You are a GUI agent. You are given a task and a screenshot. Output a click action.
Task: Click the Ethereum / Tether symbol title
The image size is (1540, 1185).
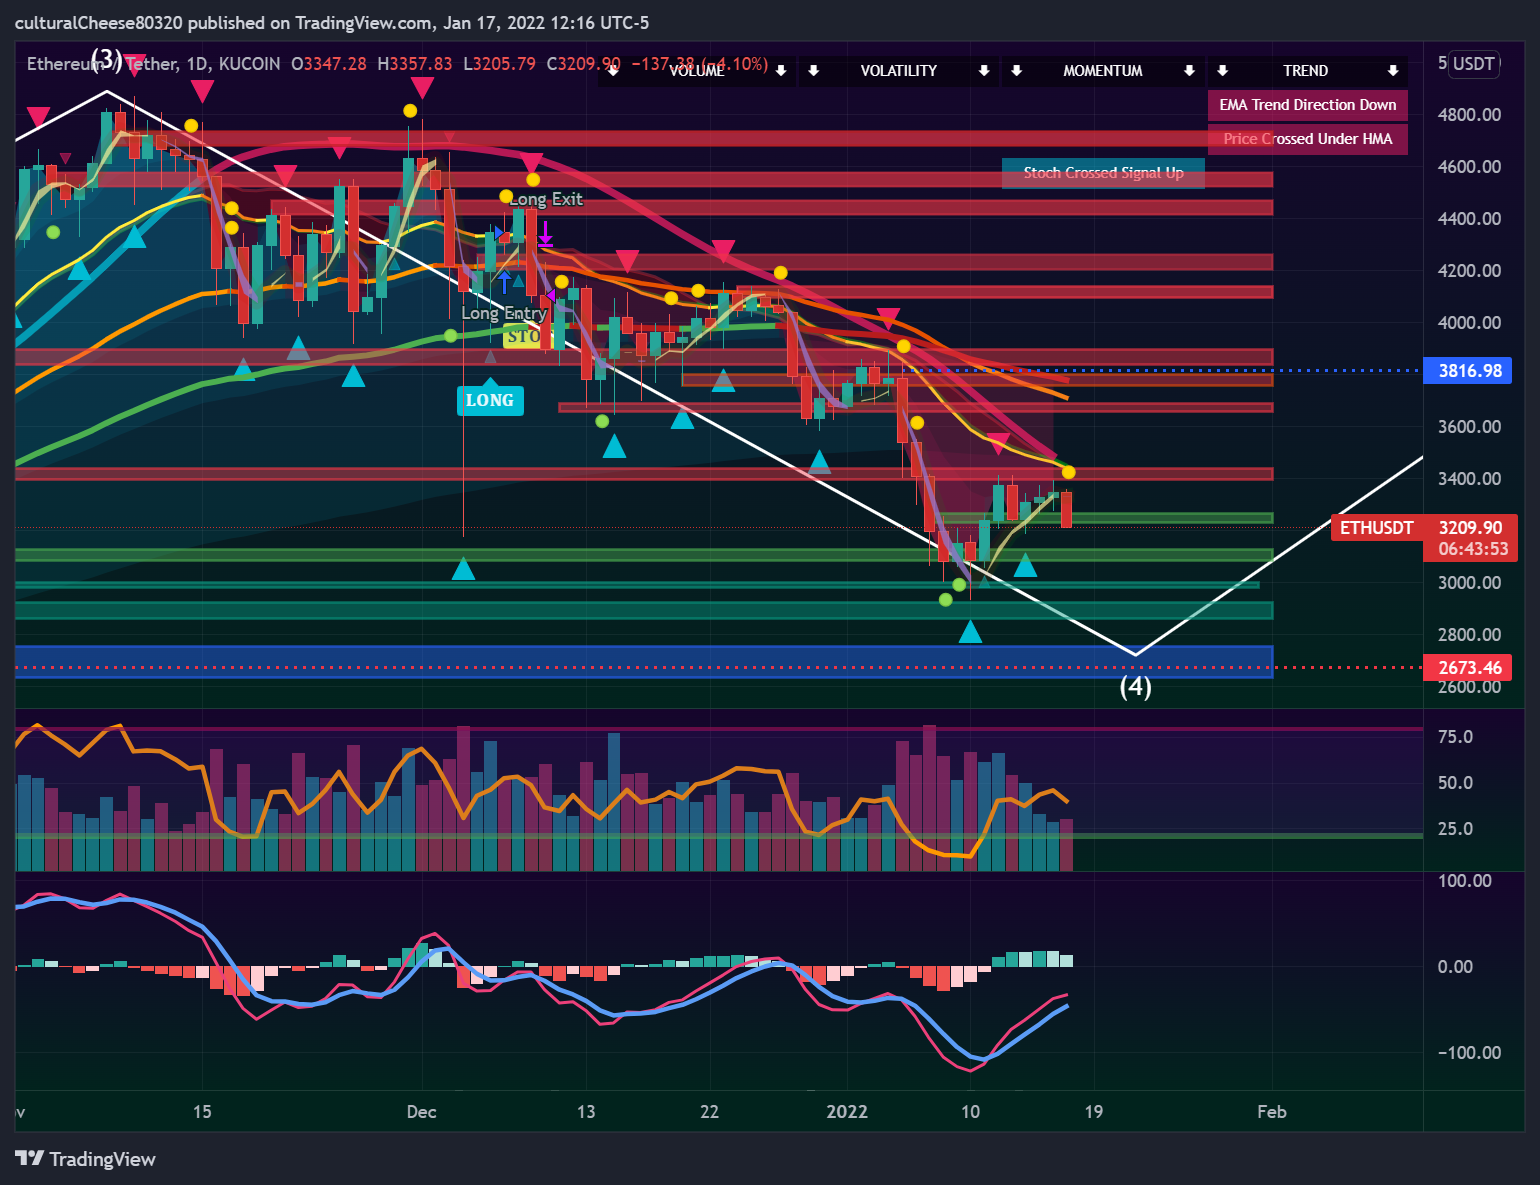pos(103,64)
